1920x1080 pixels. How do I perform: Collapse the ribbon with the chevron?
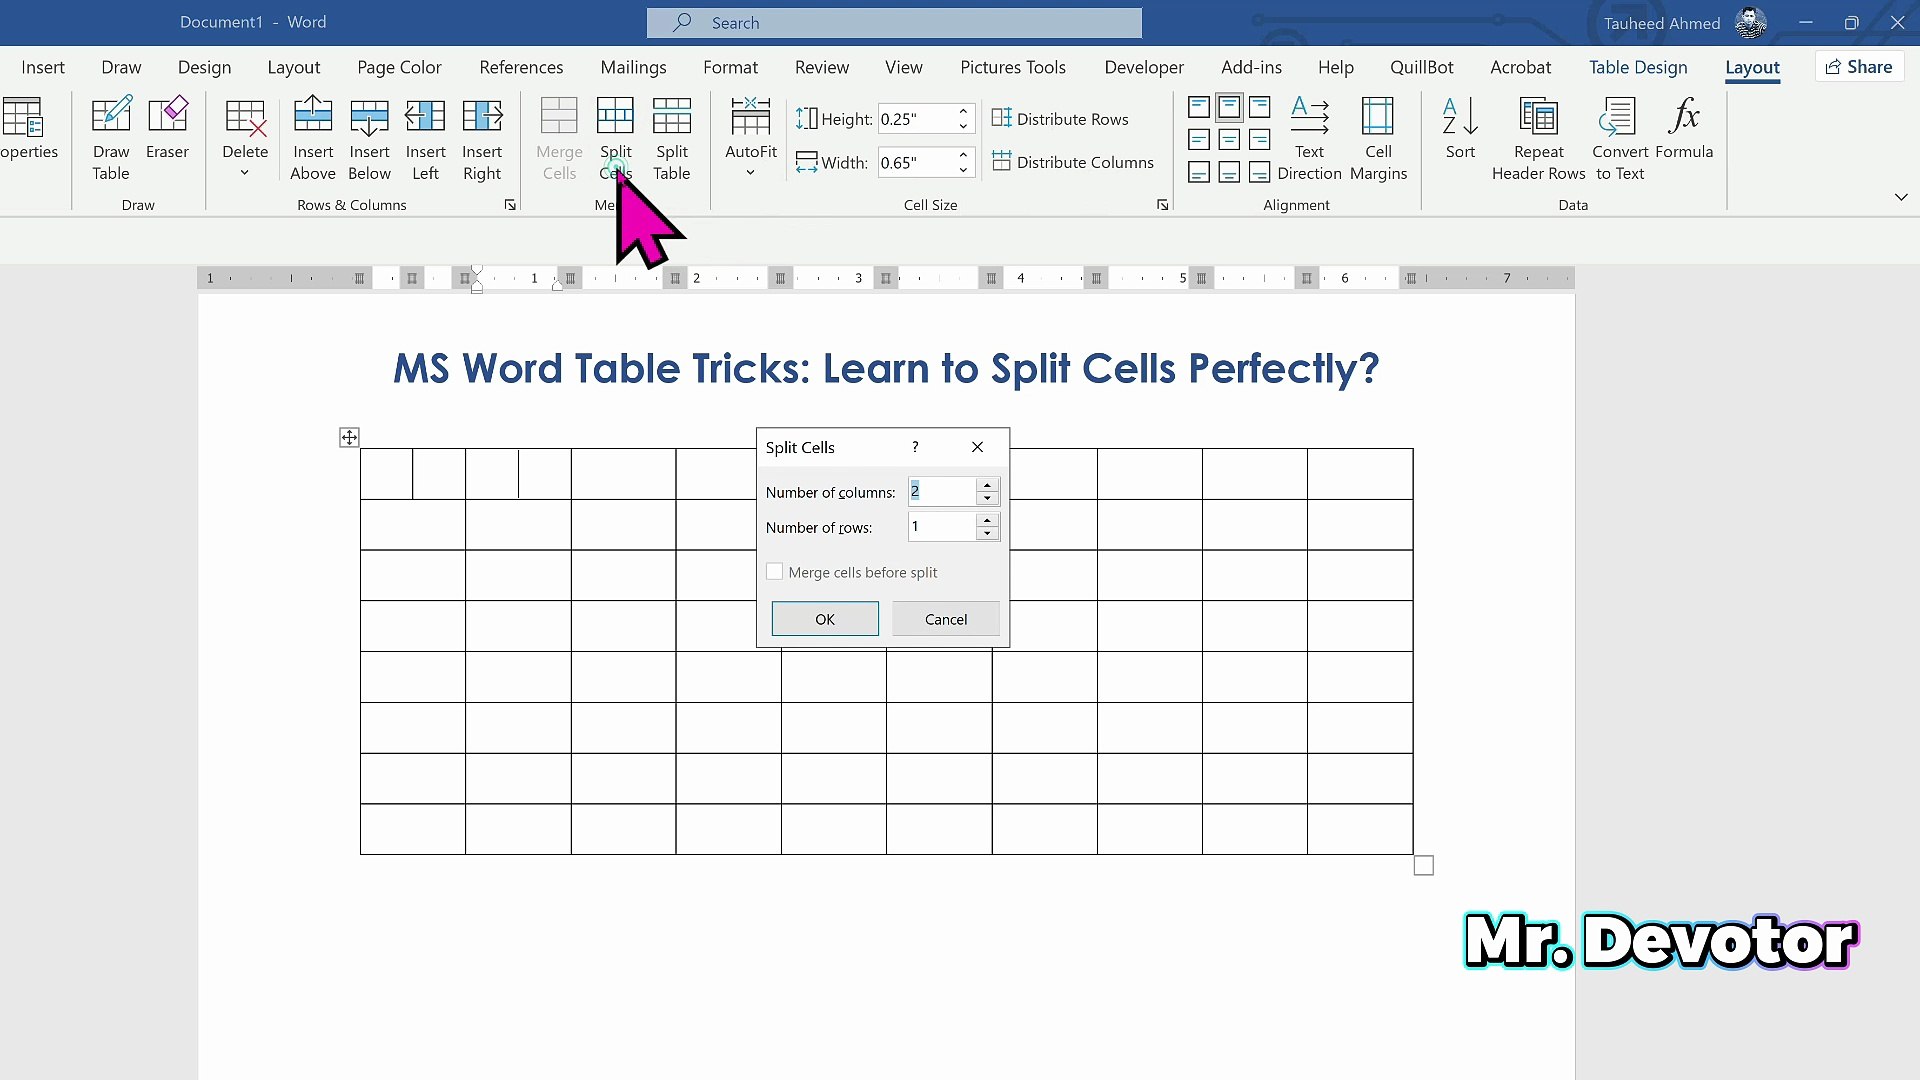coord(1901,197)
